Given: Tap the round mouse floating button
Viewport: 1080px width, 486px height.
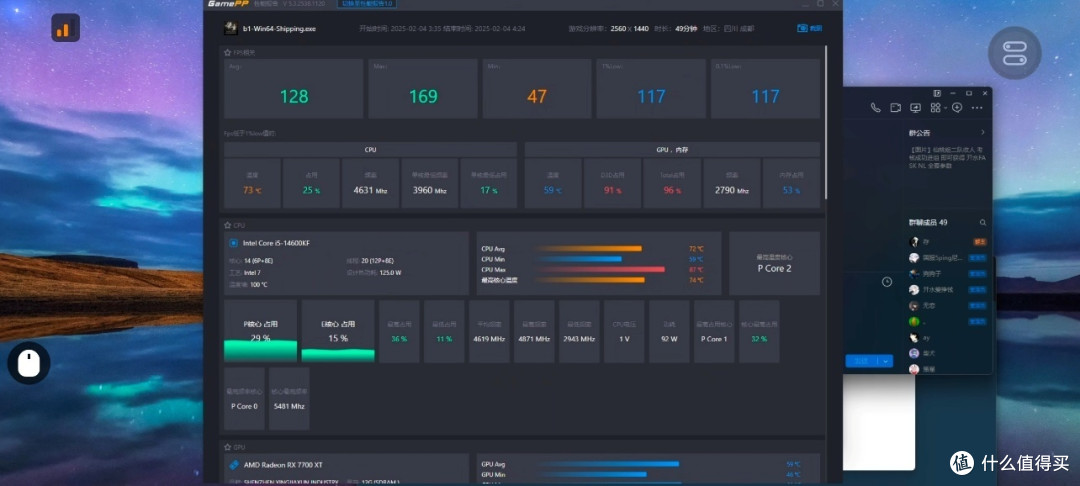Looking at the screenshot, I should click(28, 363).
